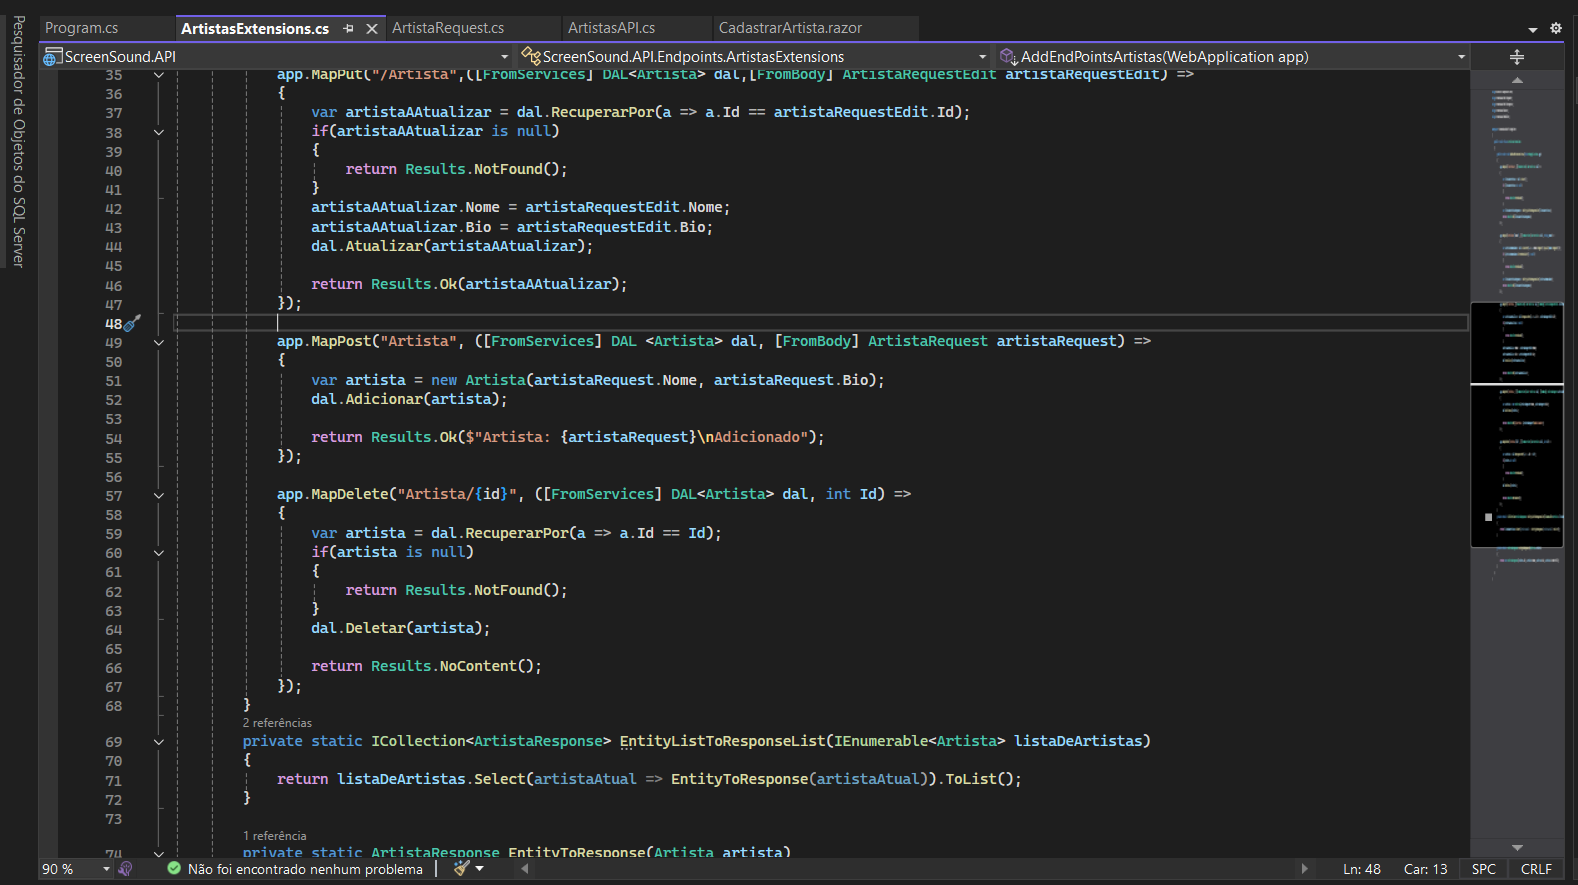The width and height of the screenshot is (1578, 885).
Task: Click 'dal.Atualizar(artistaAAtualizar);' on line 44
Action: coord(452,246)
